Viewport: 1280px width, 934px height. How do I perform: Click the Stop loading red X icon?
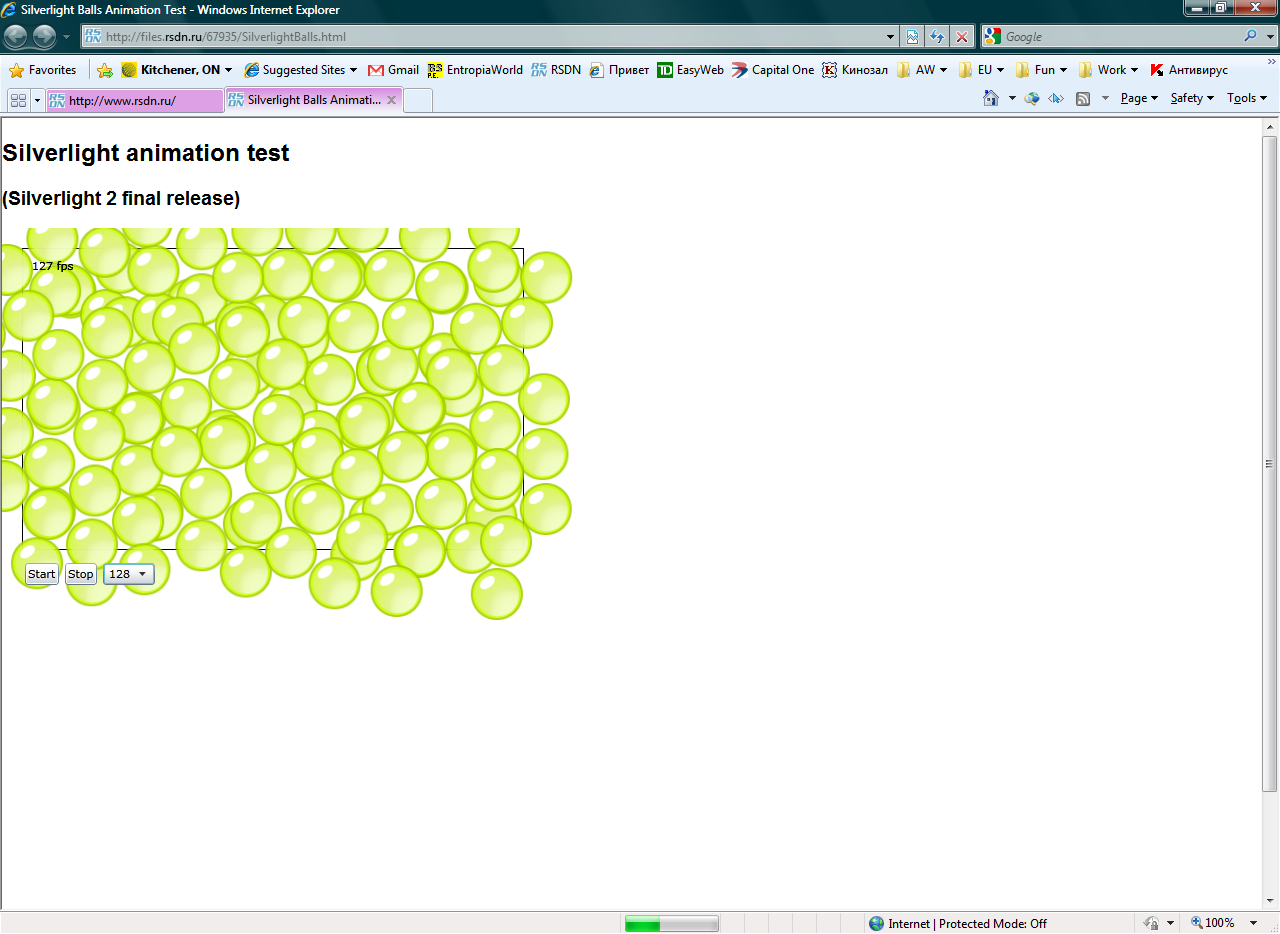(962, 37)
